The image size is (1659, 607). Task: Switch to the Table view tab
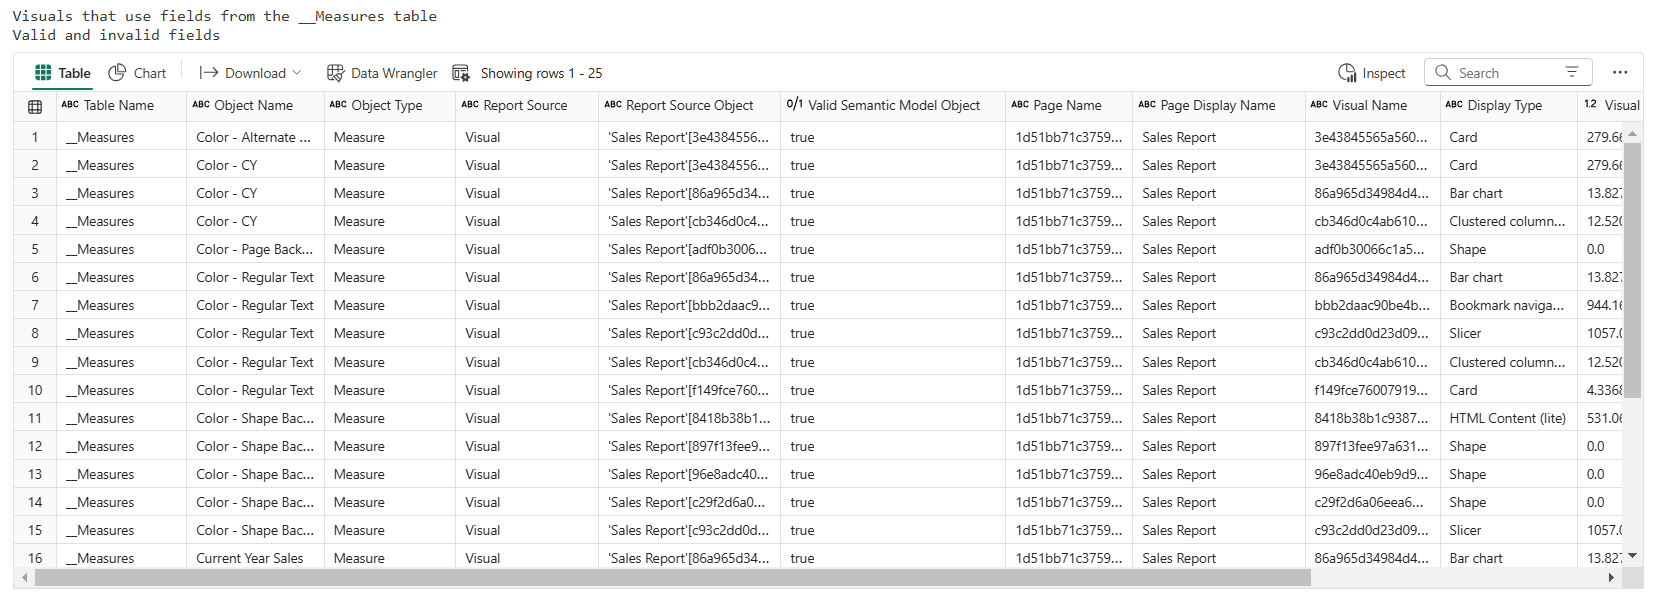point(63,73)
